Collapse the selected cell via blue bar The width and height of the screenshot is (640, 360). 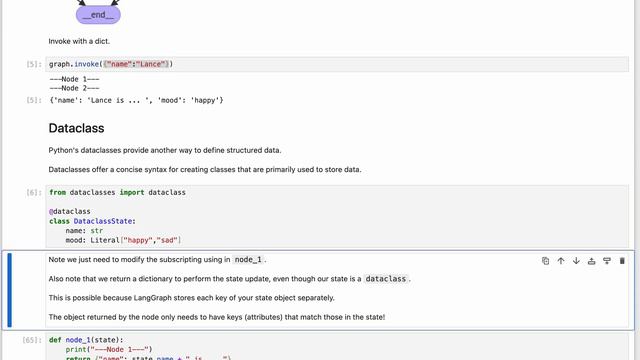[x=9, y=290]
